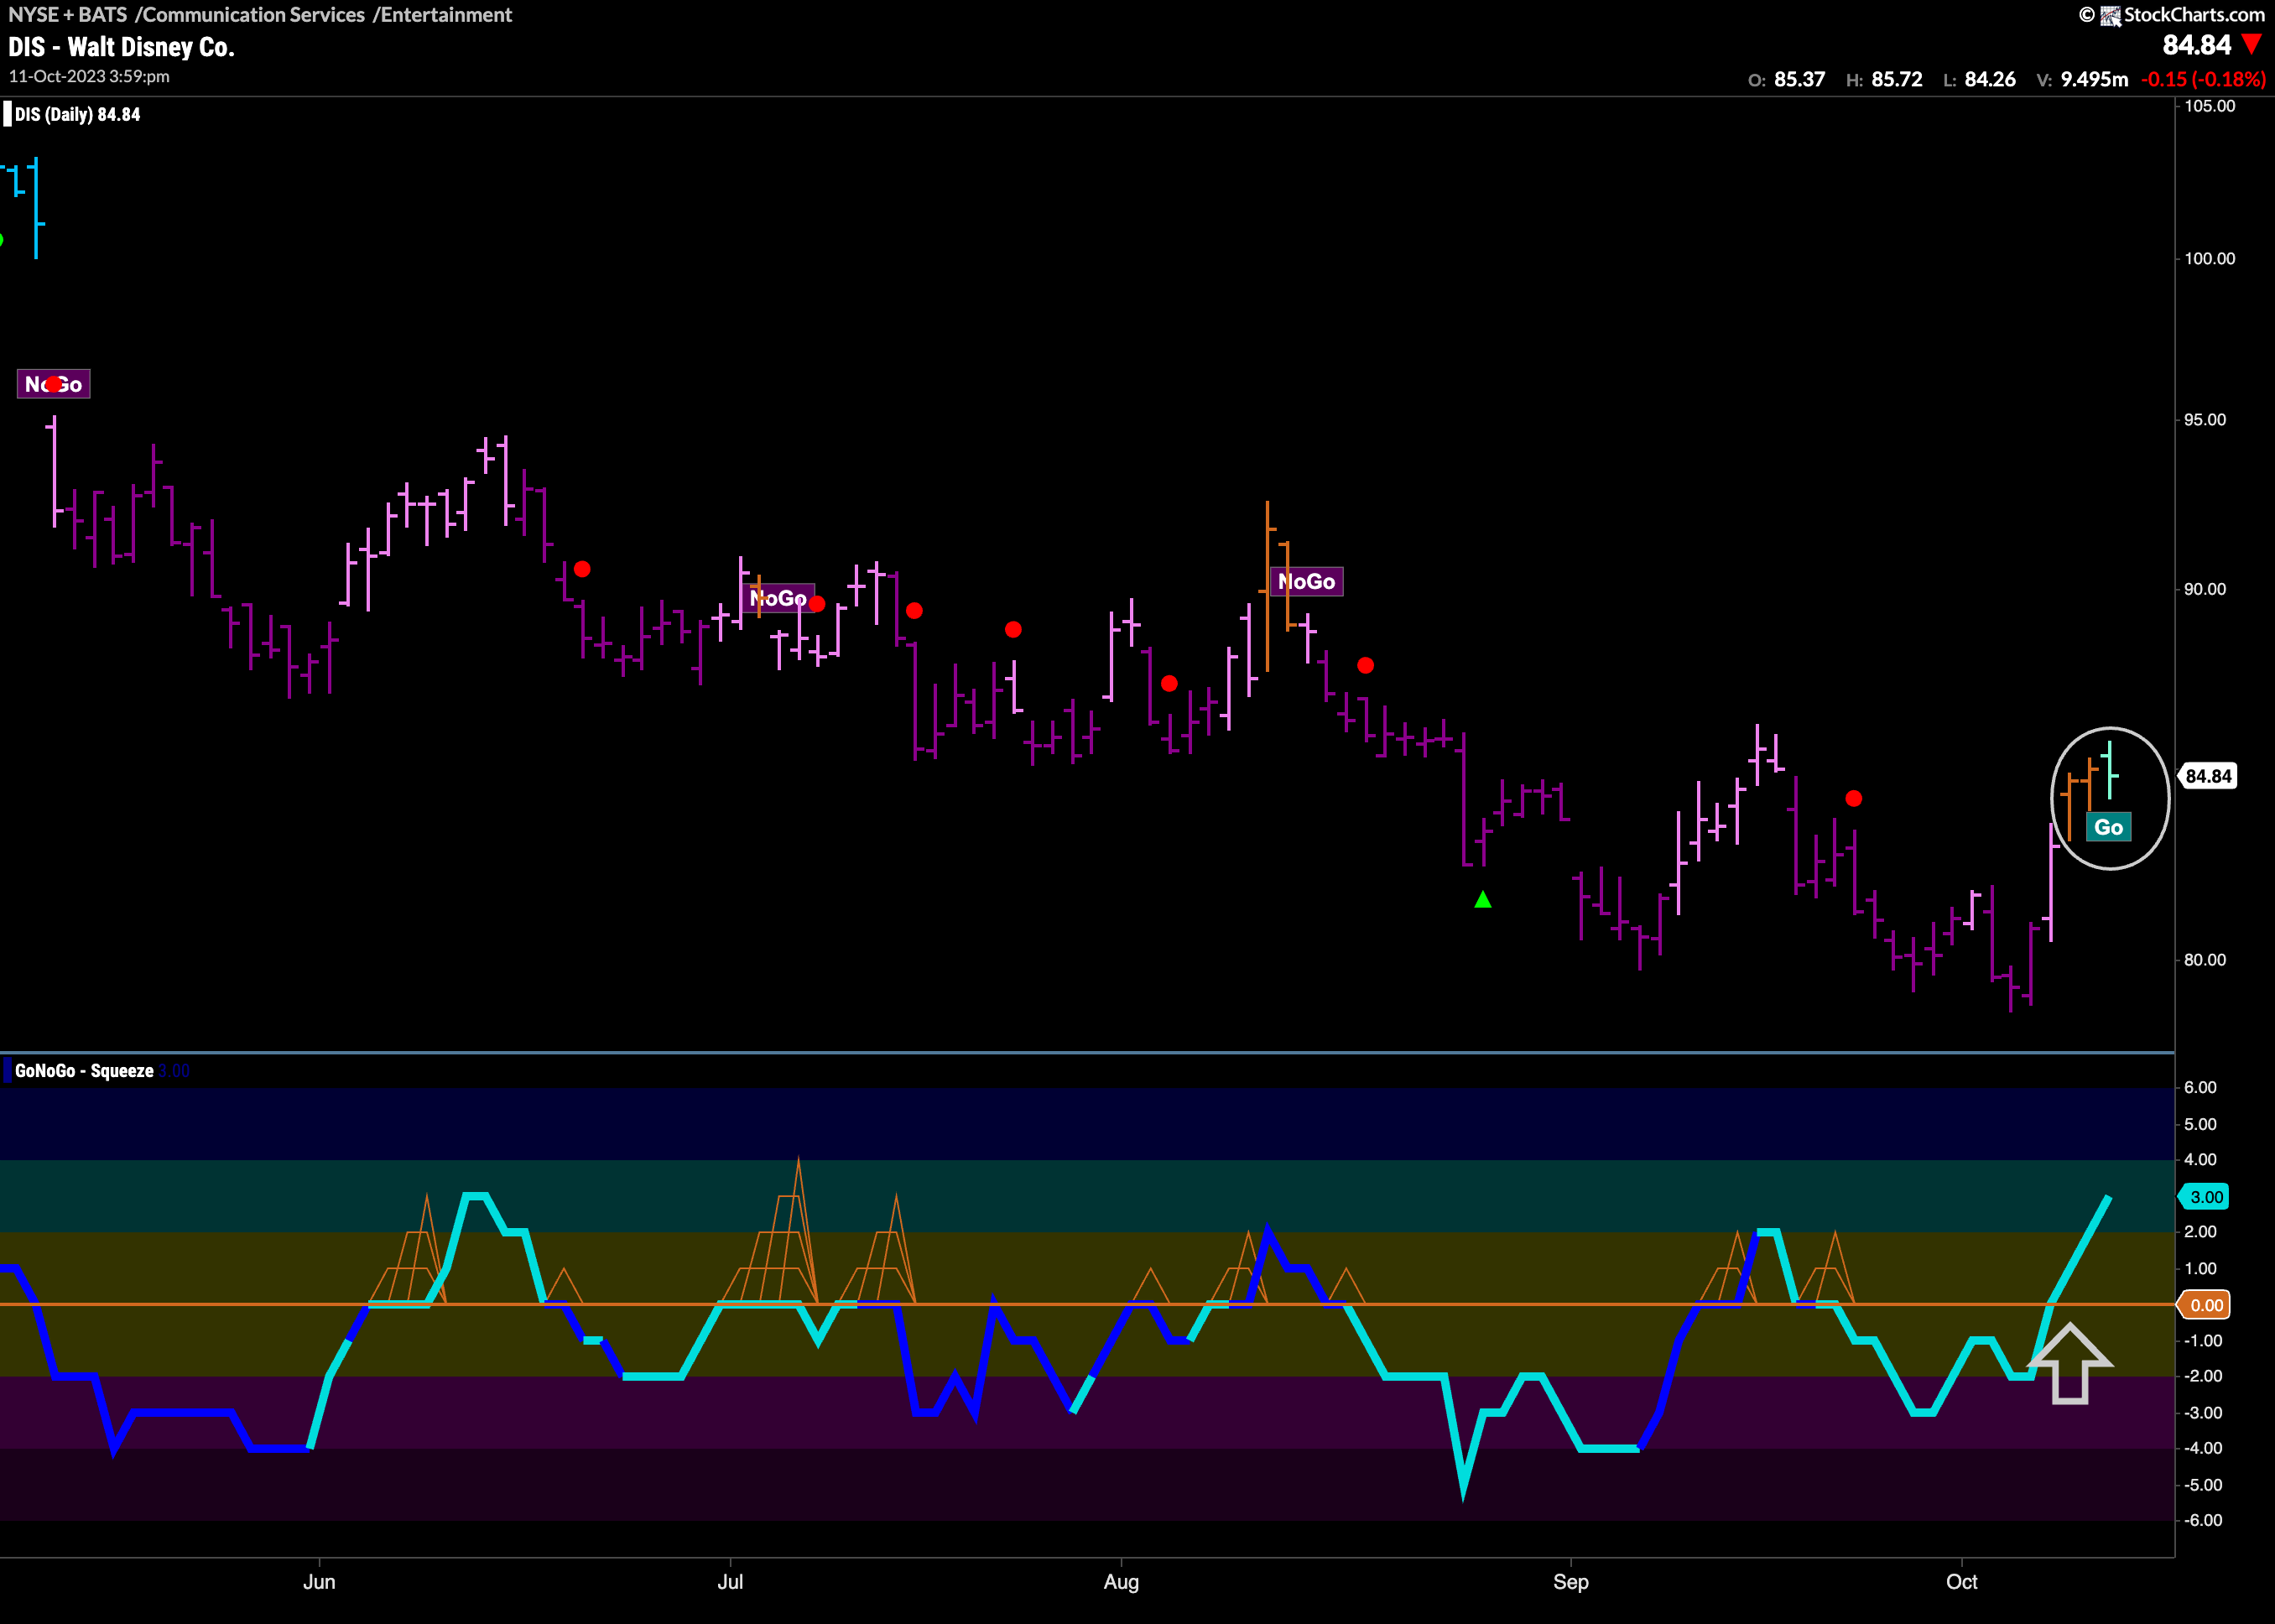
Task: Click the red dot marker in early August
Action: [1169, 683]
